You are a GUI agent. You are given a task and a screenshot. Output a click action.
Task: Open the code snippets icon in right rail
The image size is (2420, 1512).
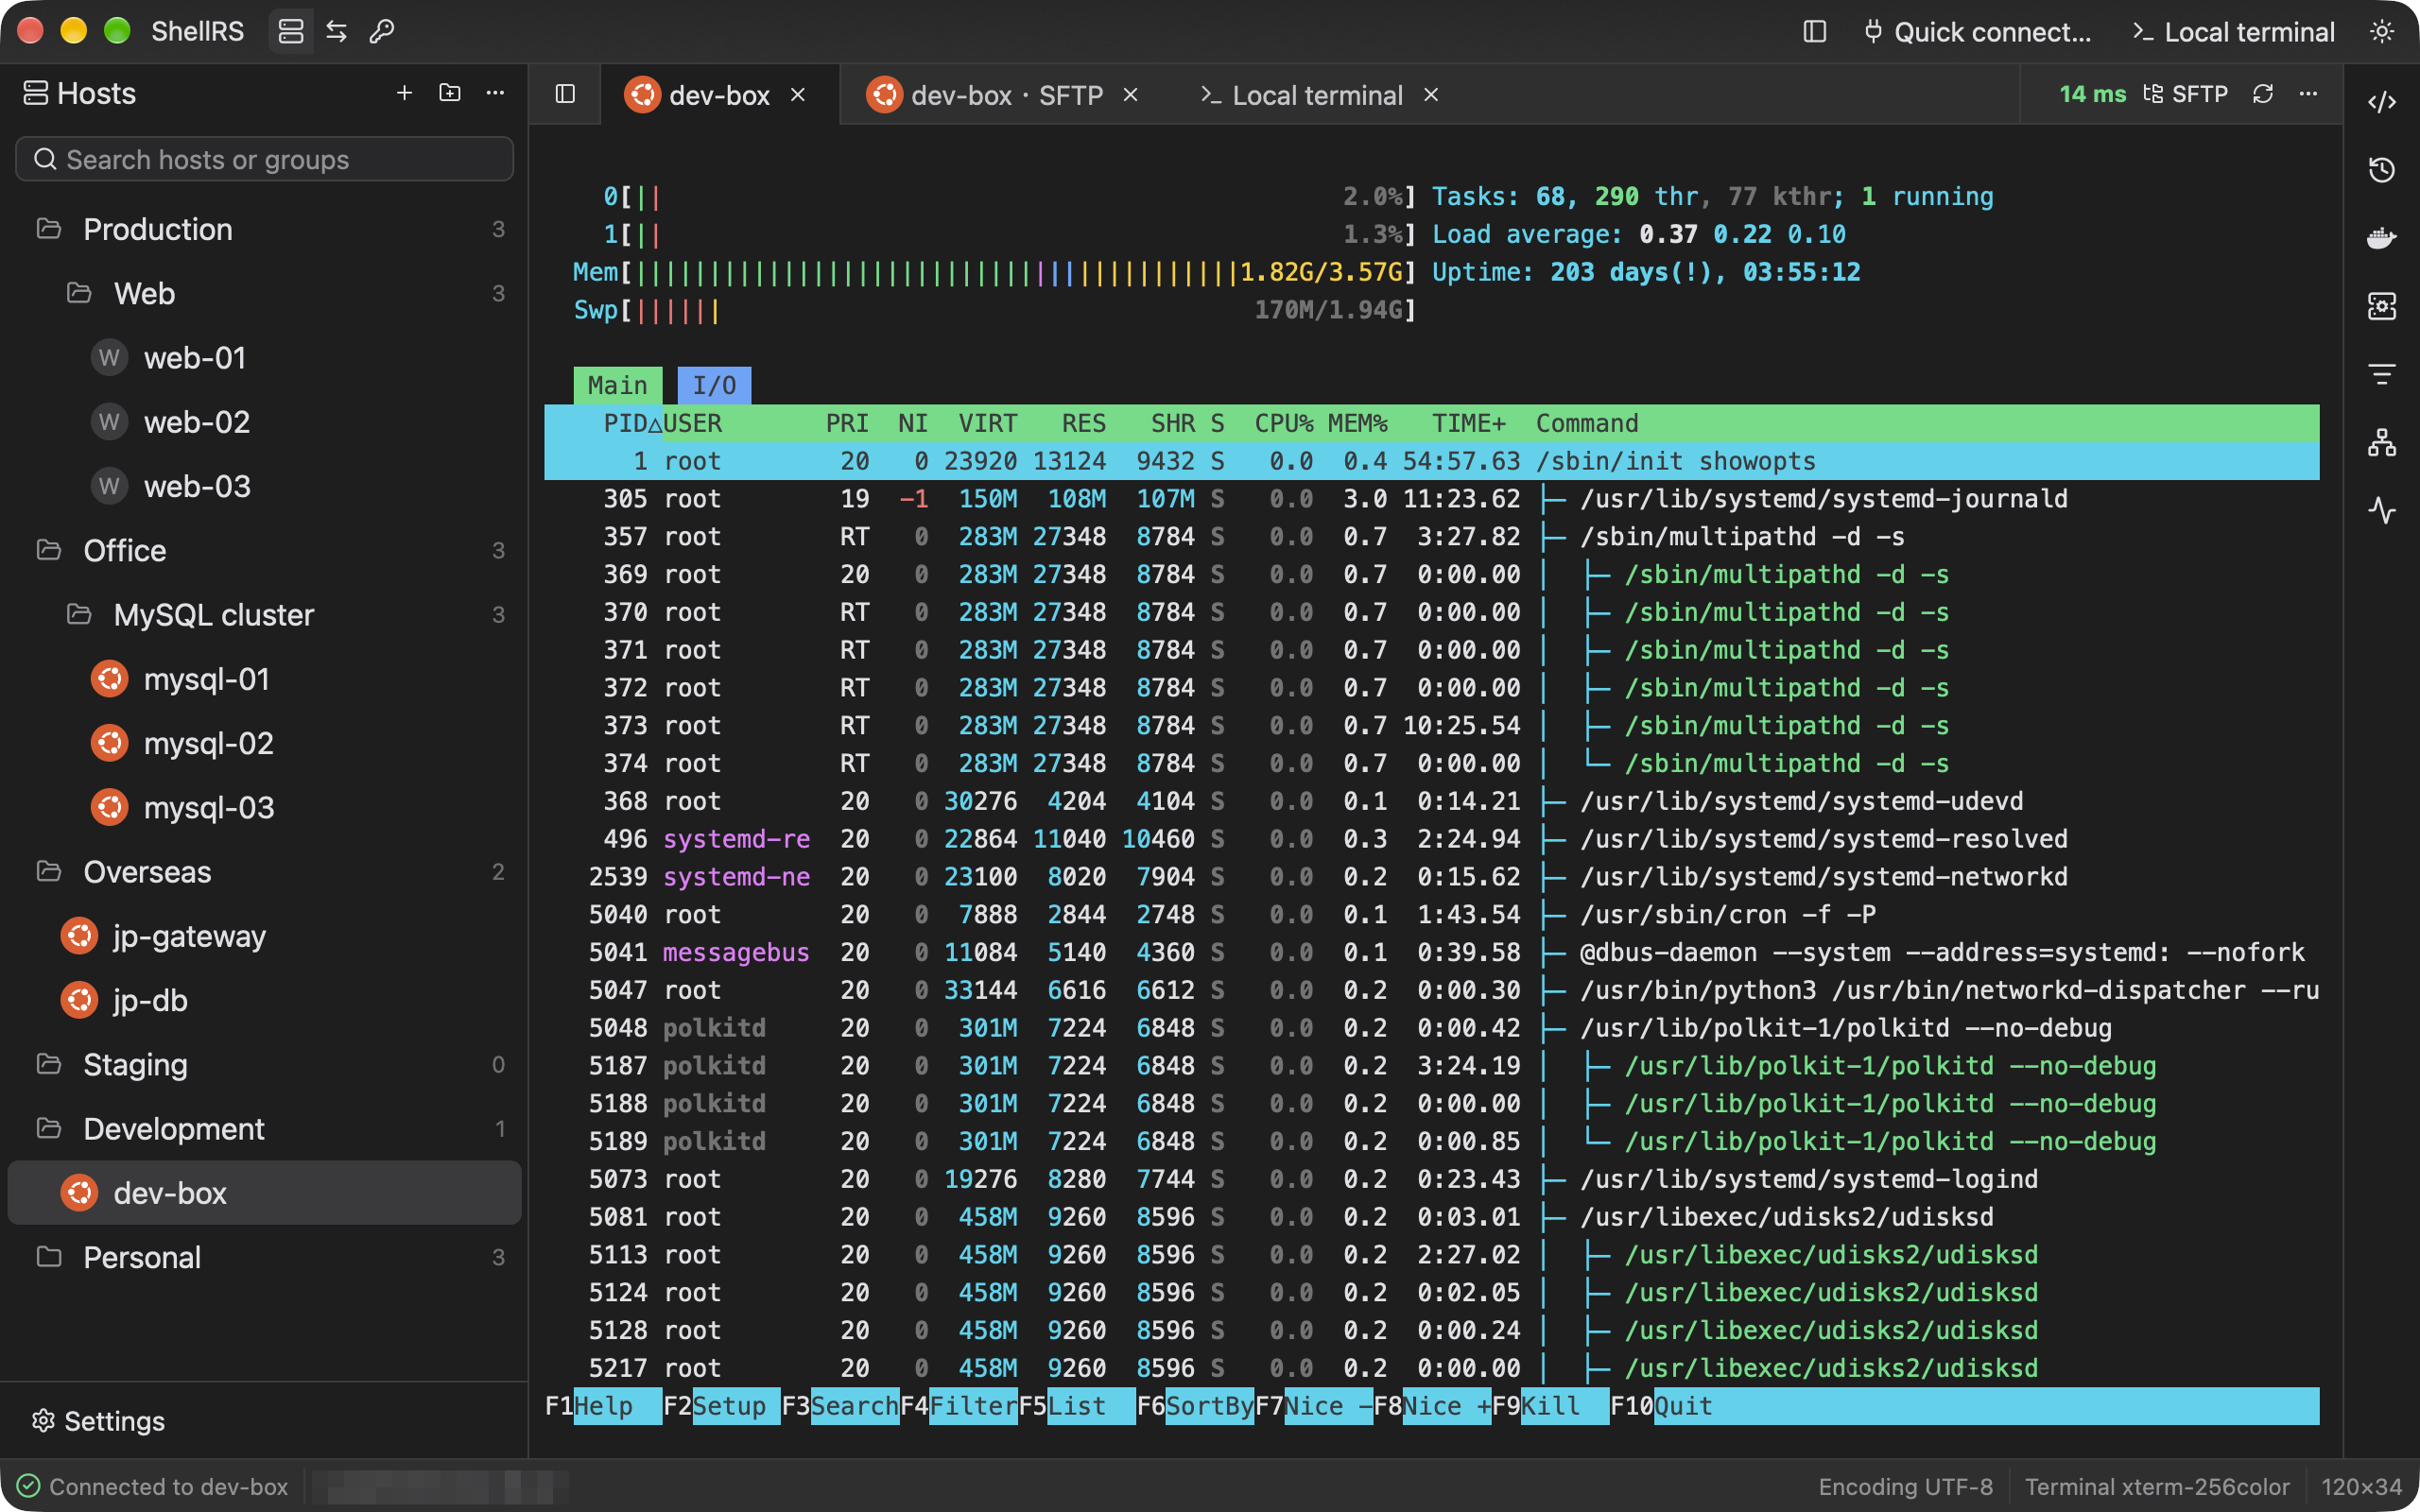[x=2382, y=101]
